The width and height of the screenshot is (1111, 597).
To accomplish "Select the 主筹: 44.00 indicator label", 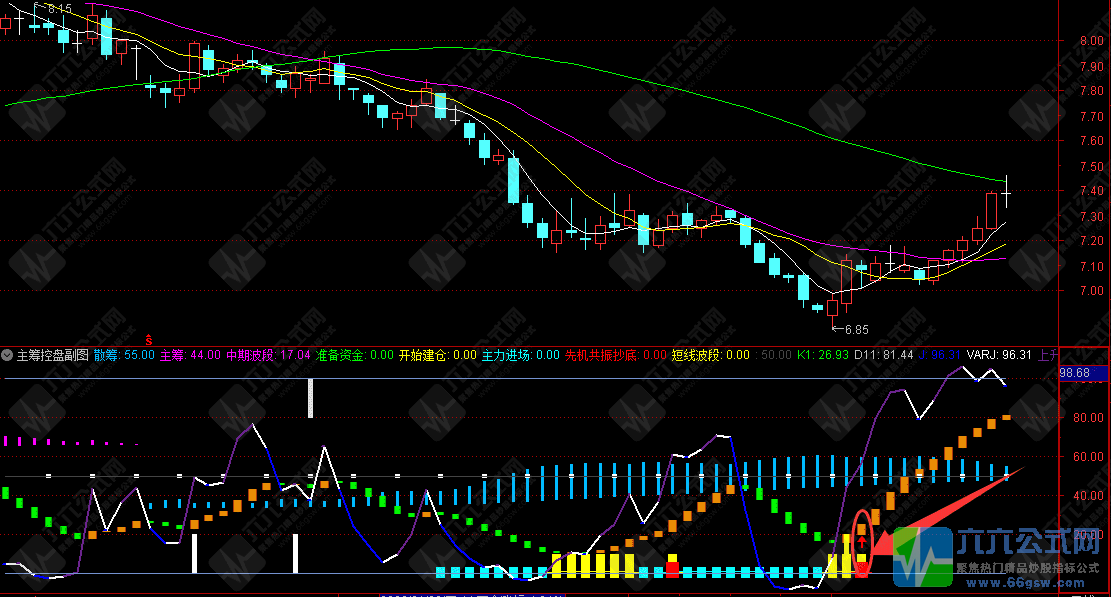I will pyautogui.click(x=190, y=355).
